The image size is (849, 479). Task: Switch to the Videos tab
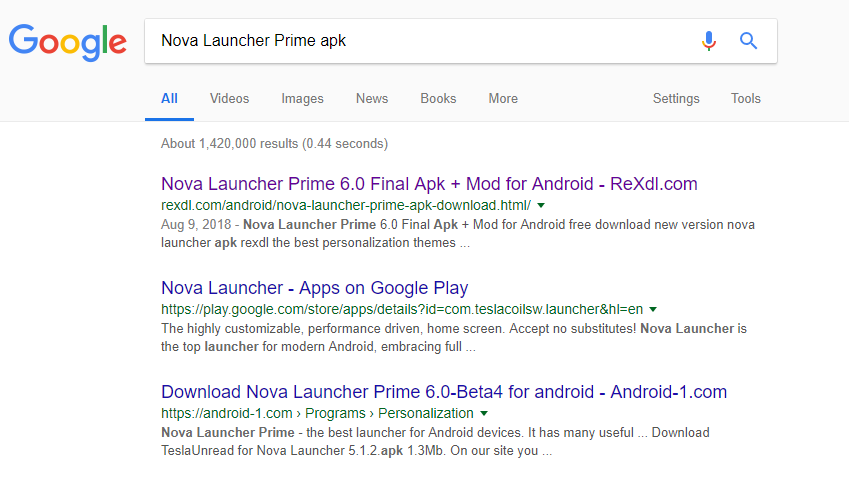pos(230,99)
